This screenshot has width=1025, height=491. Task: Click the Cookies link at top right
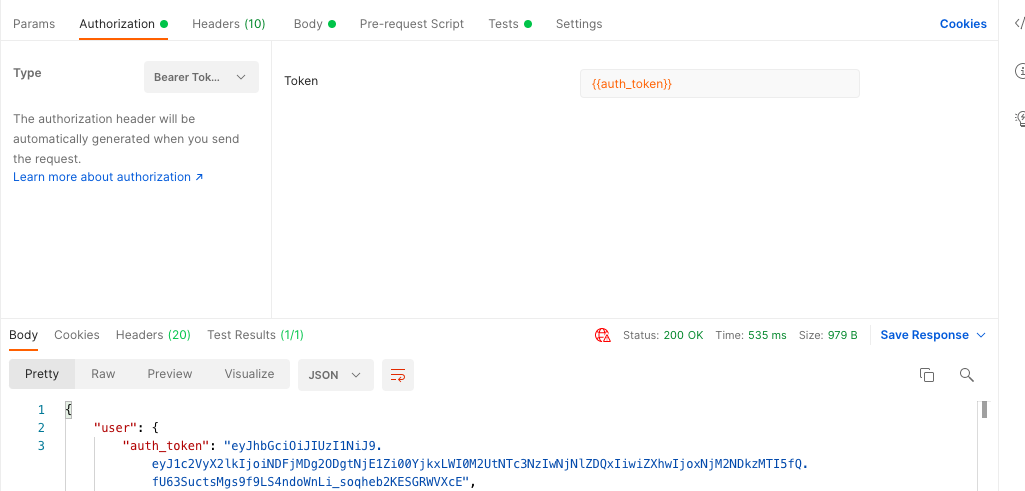pyautogui.click(x=962, y=24)
